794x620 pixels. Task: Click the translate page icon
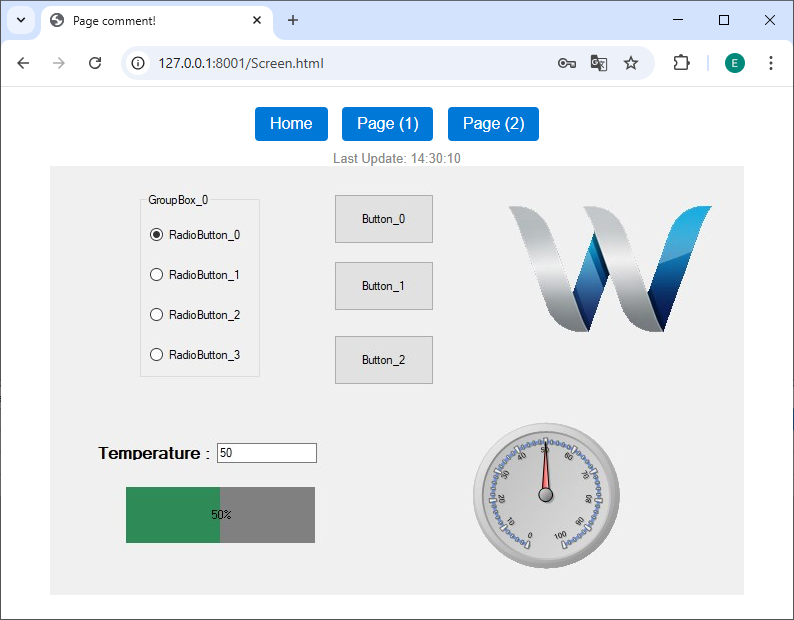(x=599, y=63)
